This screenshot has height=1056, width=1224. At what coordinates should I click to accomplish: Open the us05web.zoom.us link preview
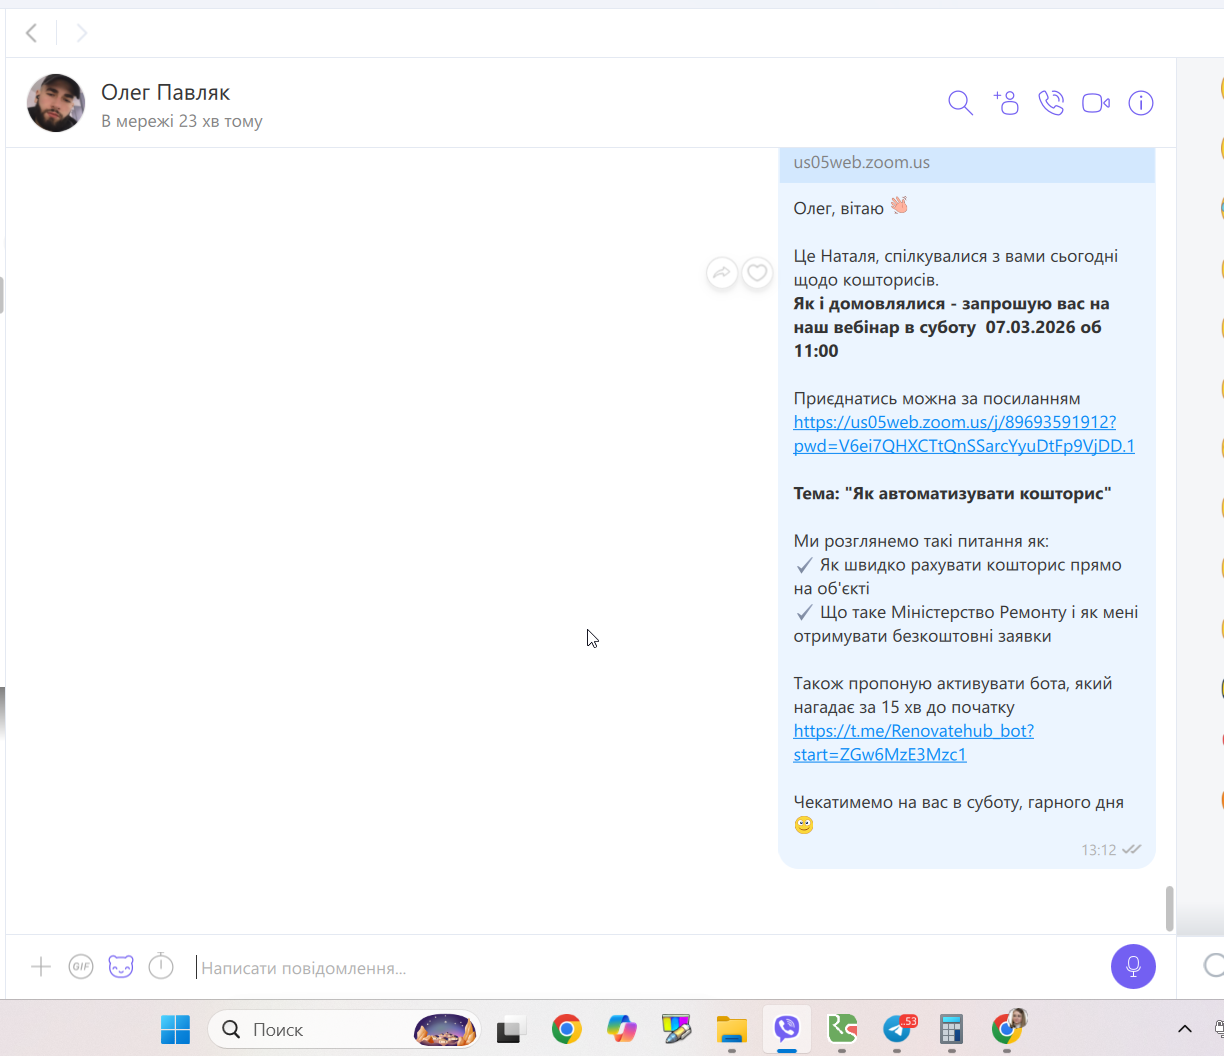(x=967, y=163)
